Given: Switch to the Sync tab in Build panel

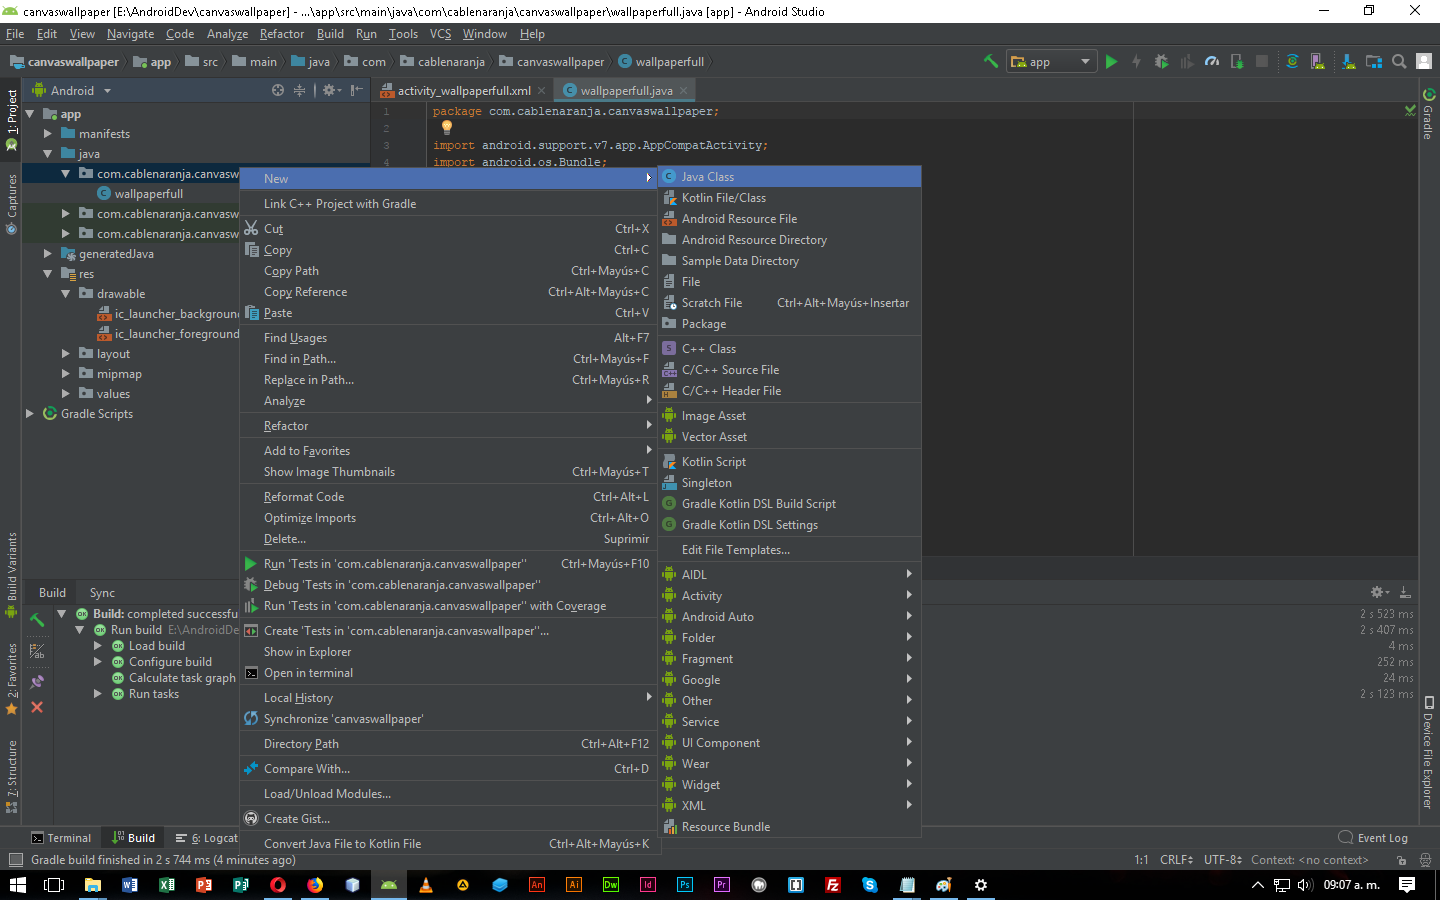Looking at the screenshot, I should pos(102,593).
